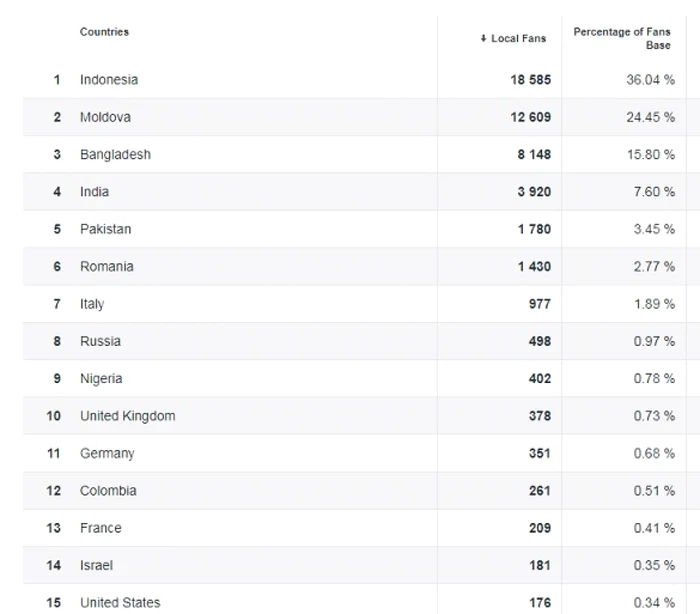Open the India row
This screenshot has width=700, height=614.
[x=94, y=192]
